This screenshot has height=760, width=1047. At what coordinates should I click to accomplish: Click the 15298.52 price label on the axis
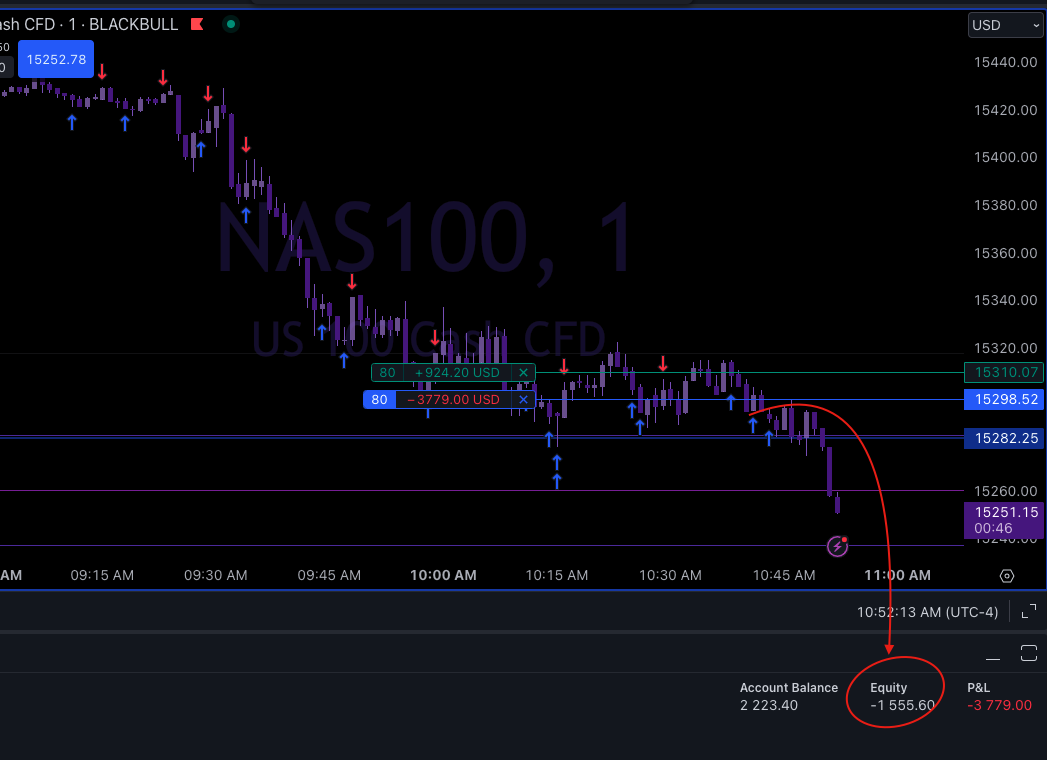(x=1003, y=399)
